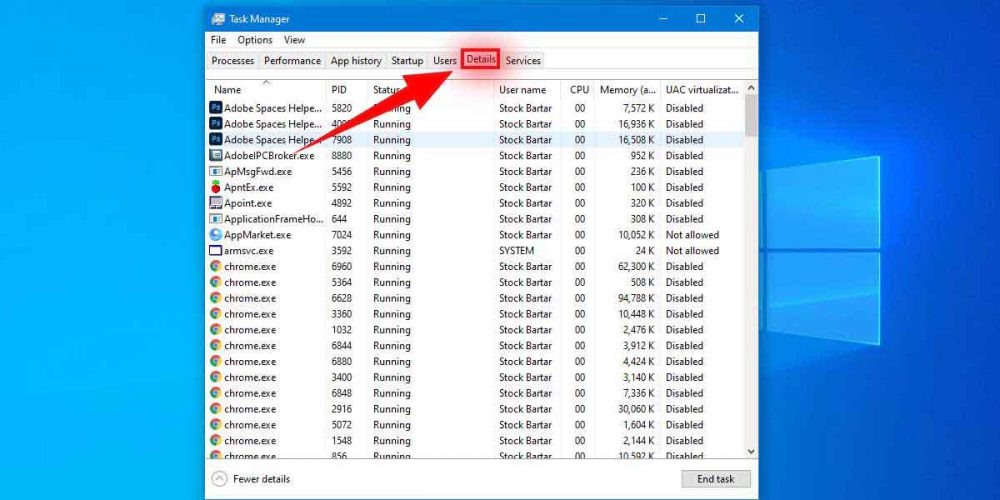Select the Apoint.exe process icon

pyautogui.click(x=216, y=203)
